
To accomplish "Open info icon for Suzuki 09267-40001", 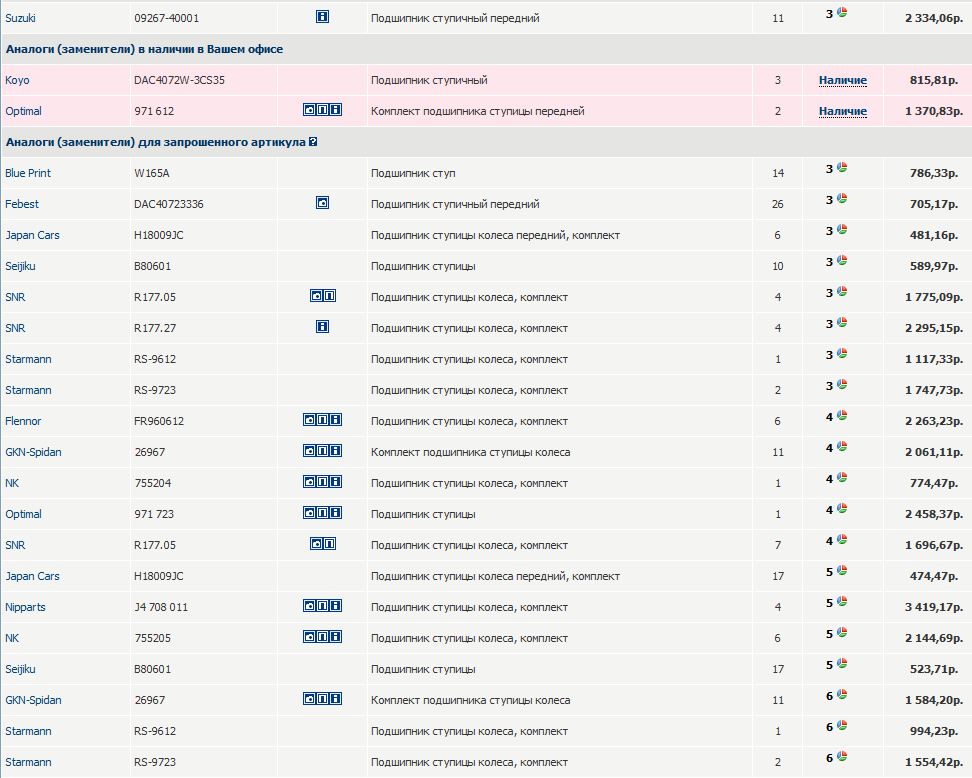I will tap(322, 17).
